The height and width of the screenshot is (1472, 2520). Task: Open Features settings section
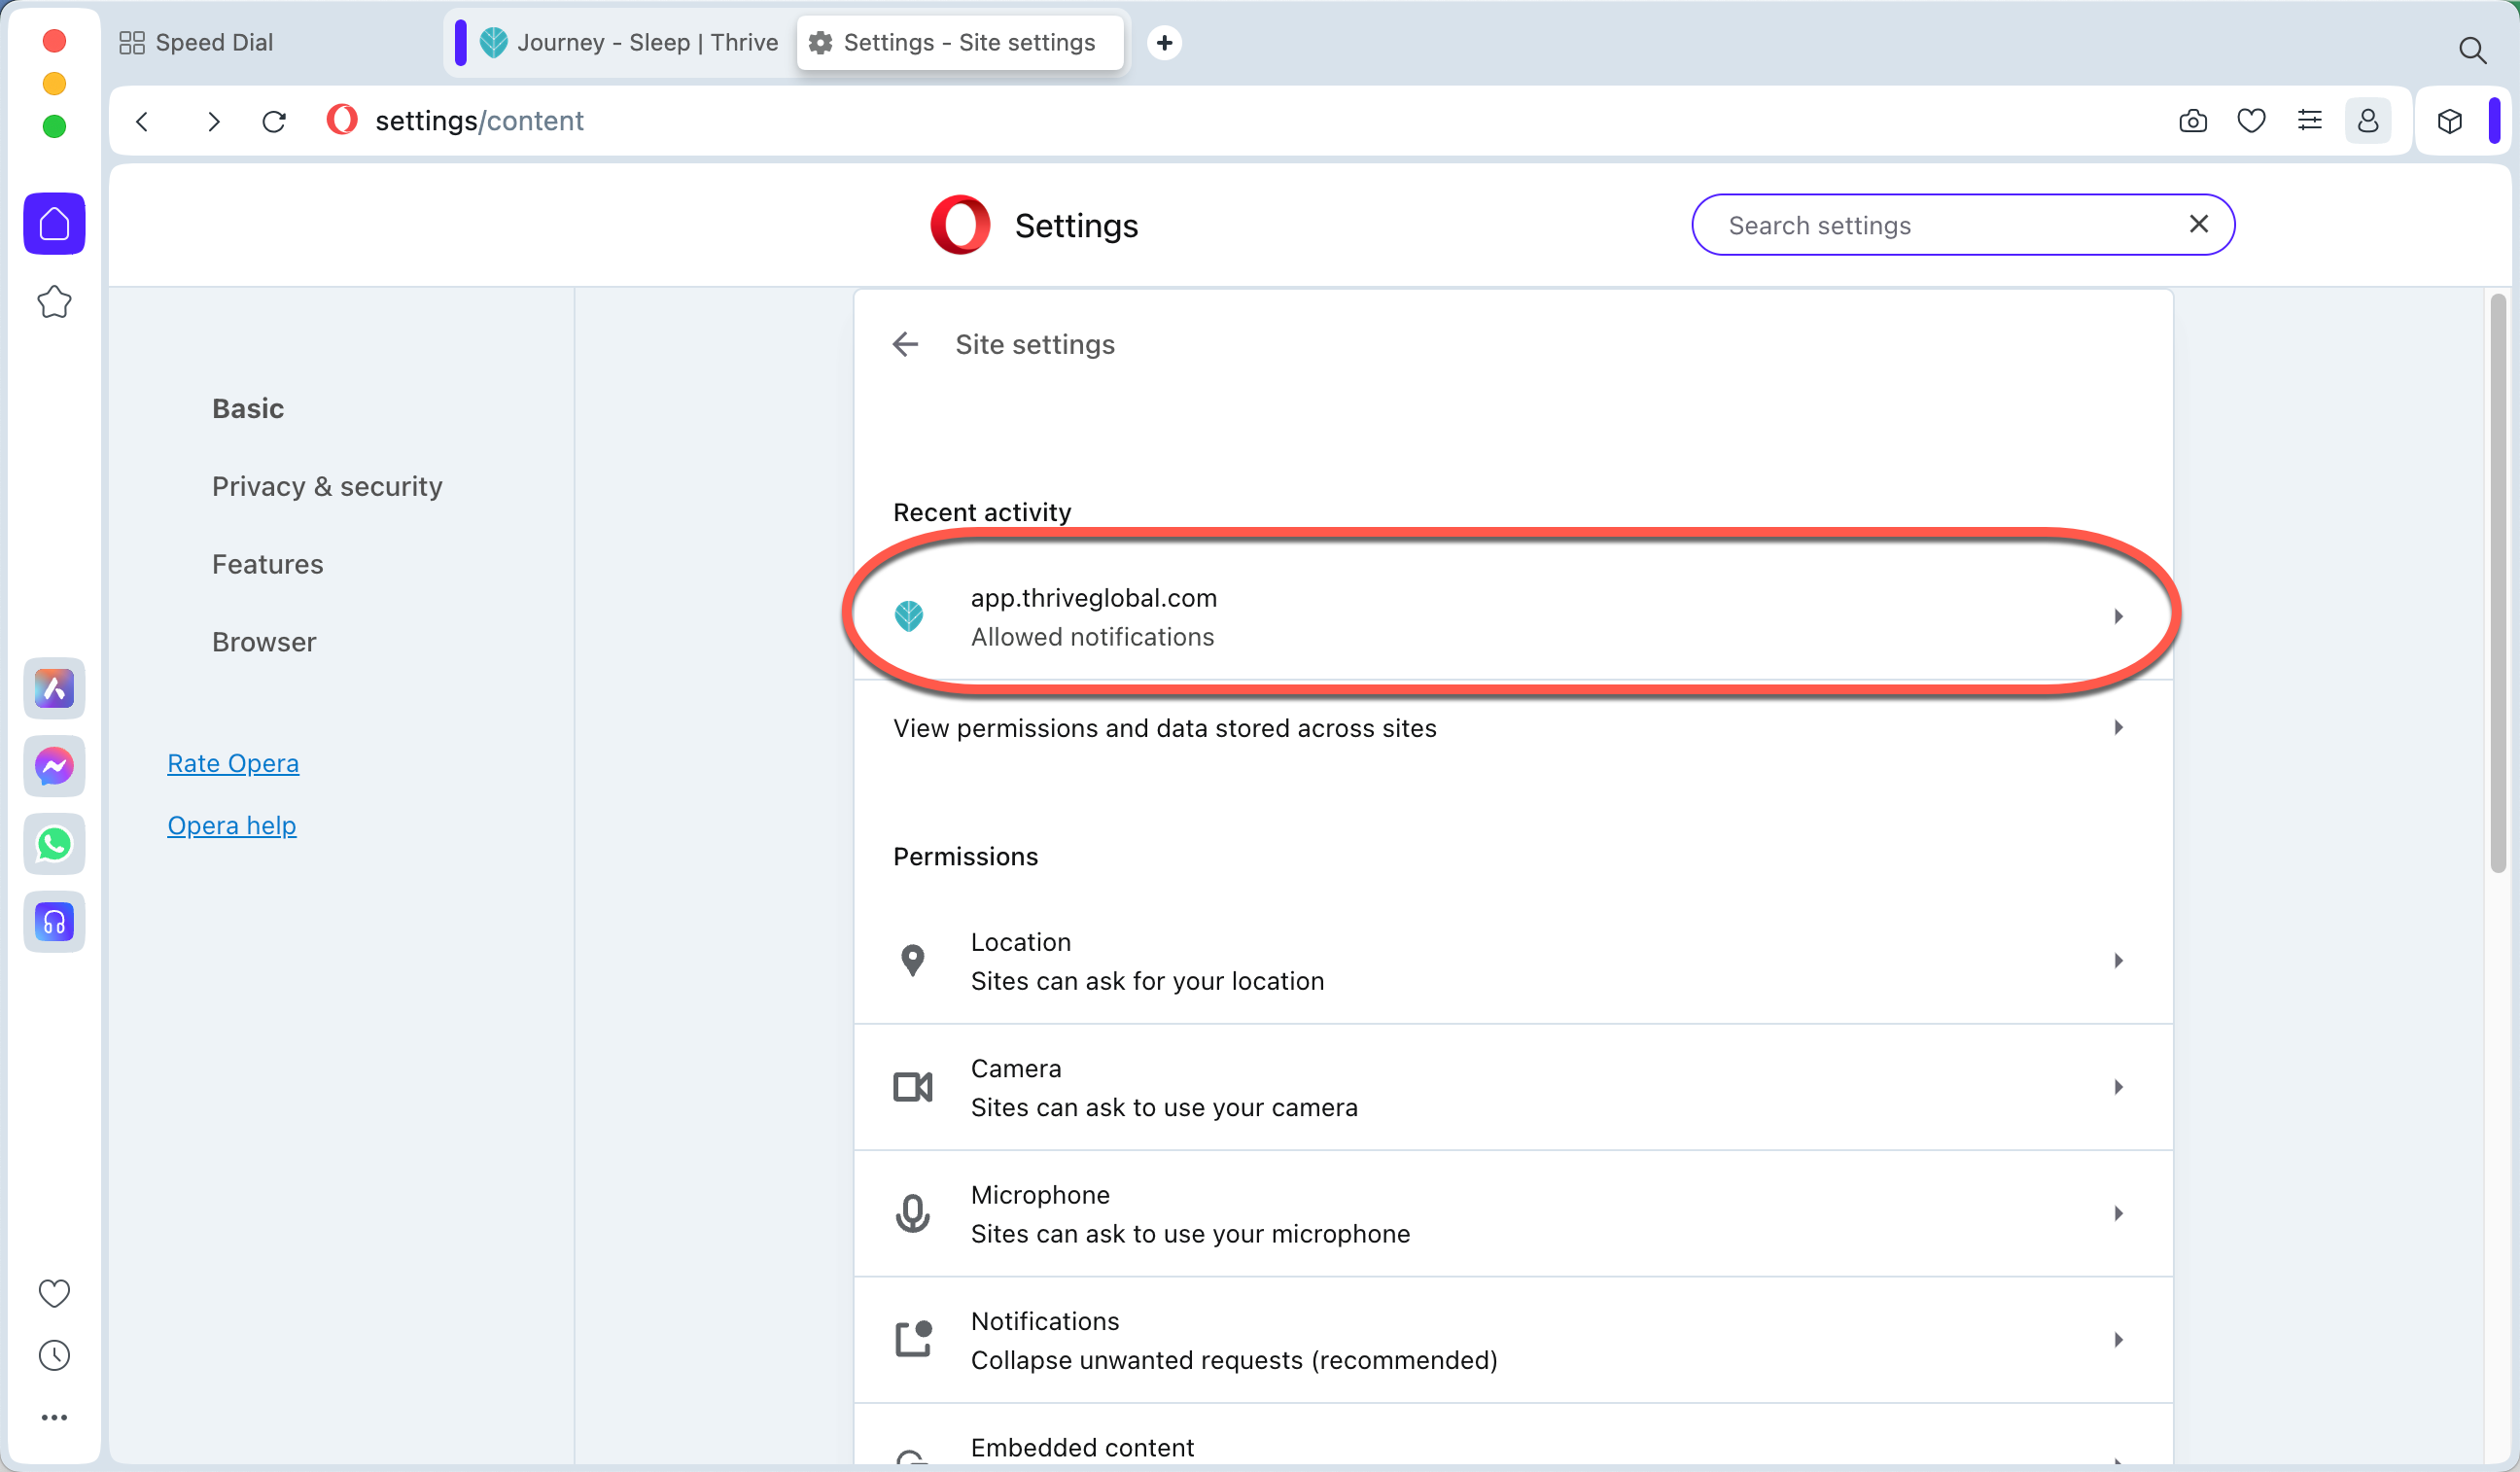(267, 564)
